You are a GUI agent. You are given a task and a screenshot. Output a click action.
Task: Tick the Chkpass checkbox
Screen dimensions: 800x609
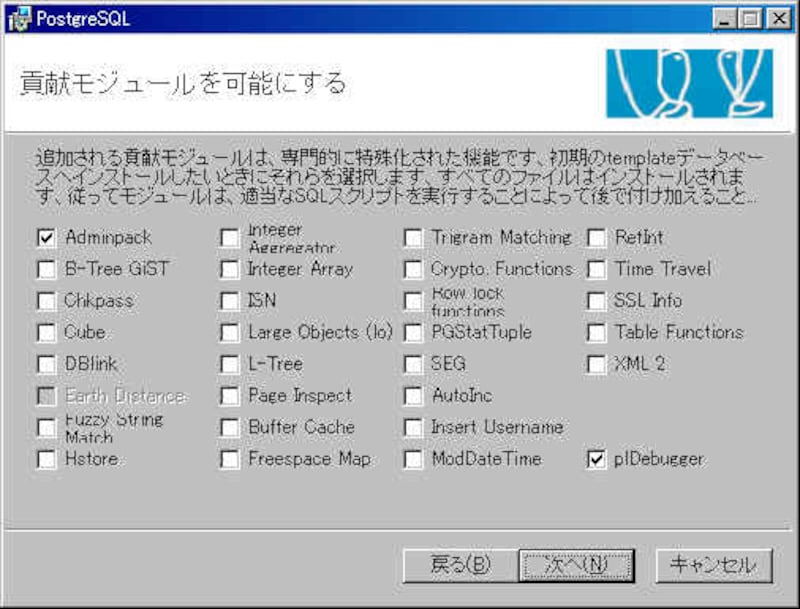46,301
